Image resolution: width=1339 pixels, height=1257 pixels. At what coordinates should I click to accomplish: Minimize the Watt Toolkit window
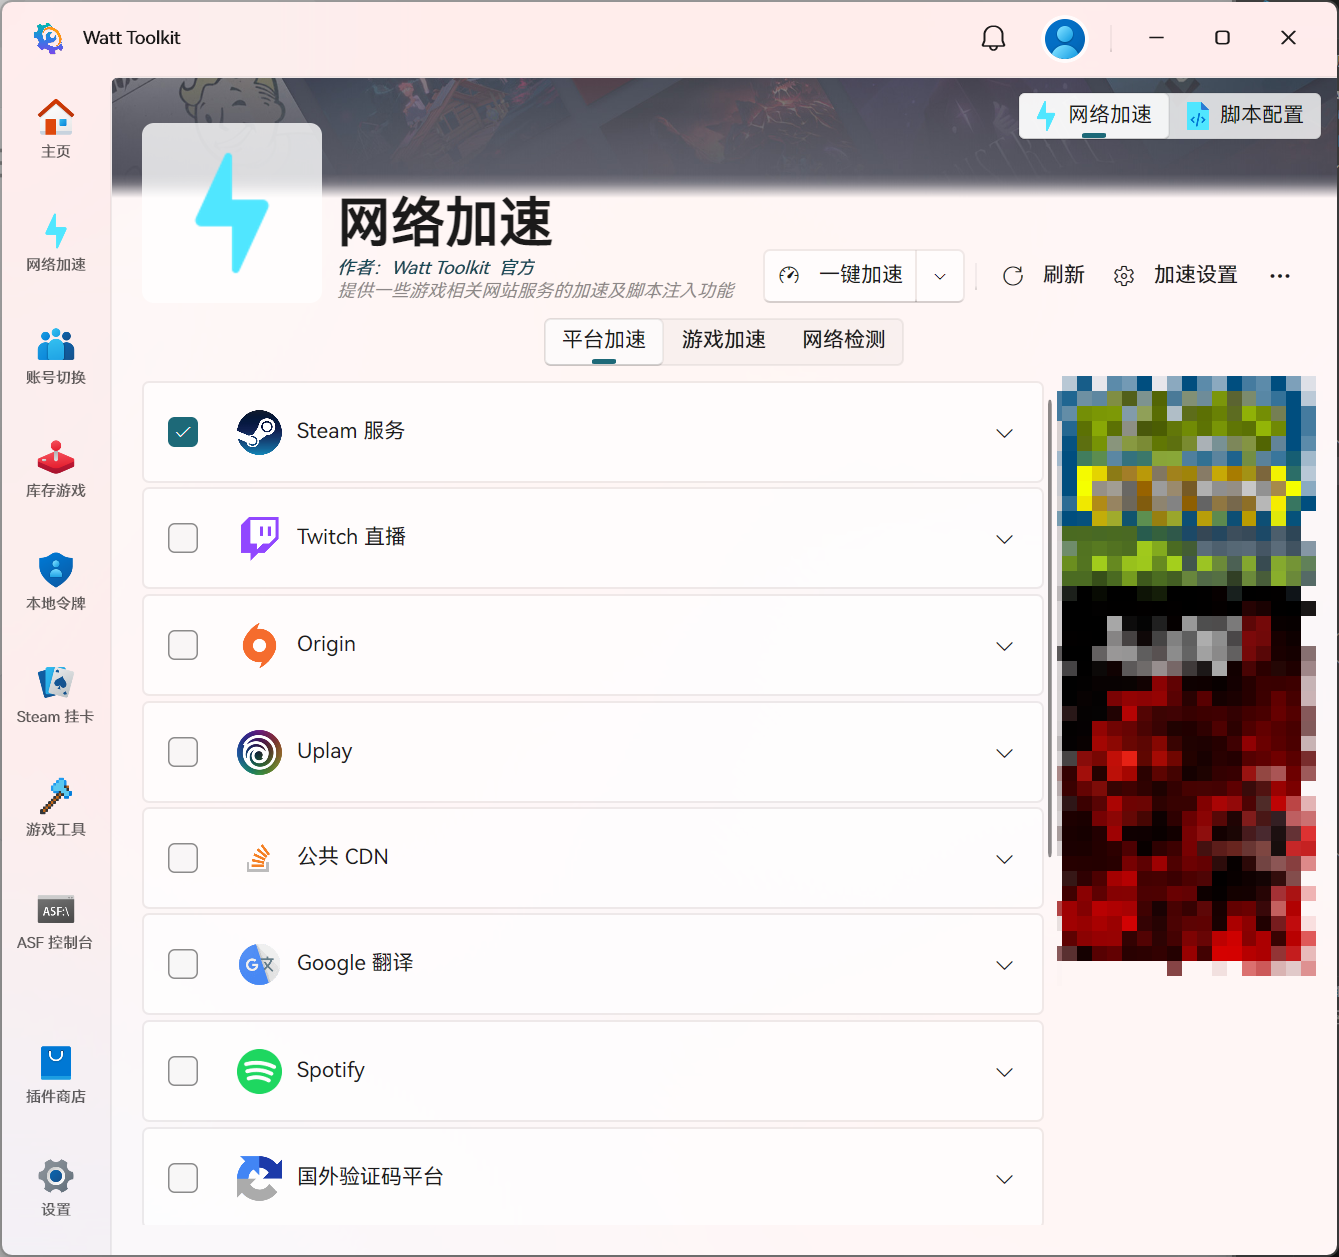click(1157, 38)
